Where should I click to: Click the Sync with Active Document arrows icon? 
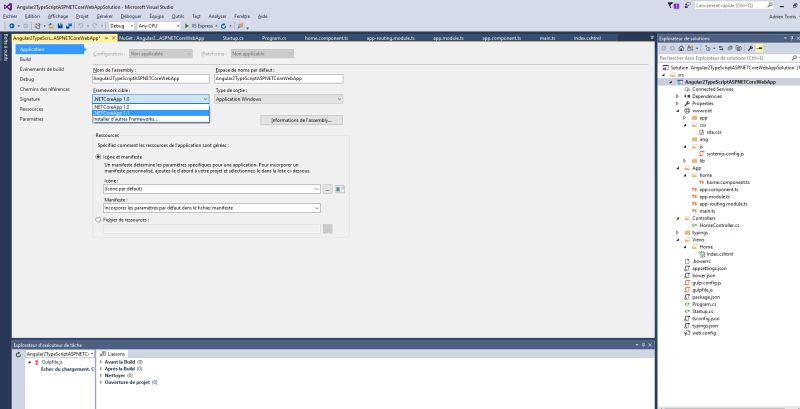pyautogui.click(x=721, y=48)
